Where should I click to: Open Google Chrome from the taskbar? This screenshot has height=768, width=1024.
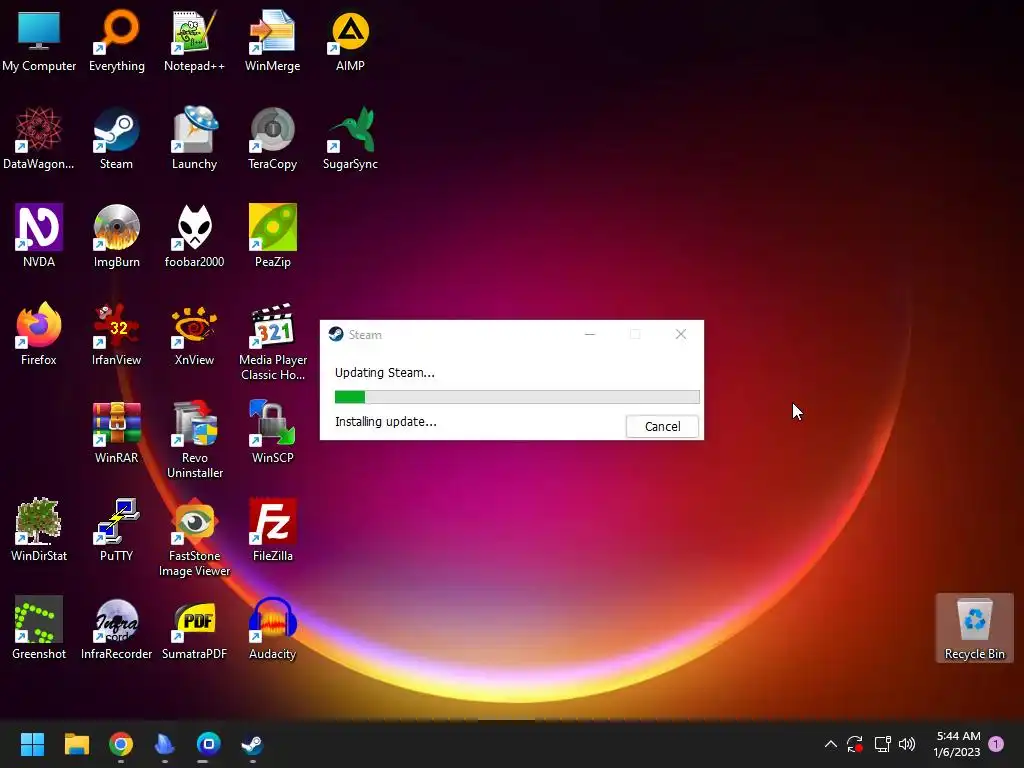tap(121, 744)
